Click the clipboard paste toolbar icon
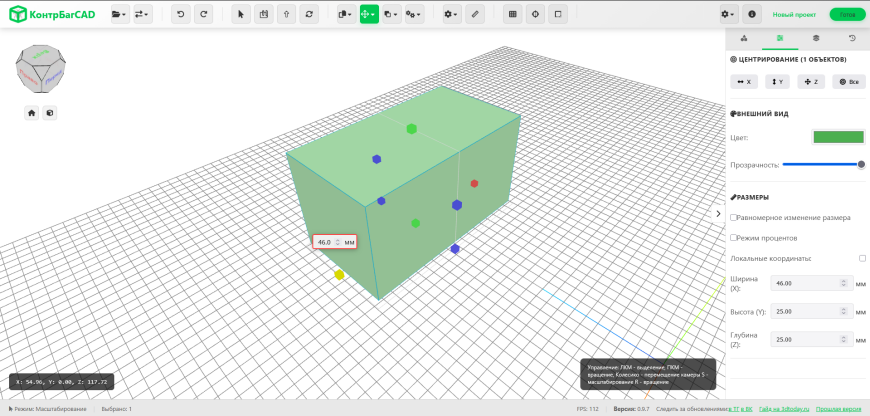The image size is (870, 416). click(264, 14)
